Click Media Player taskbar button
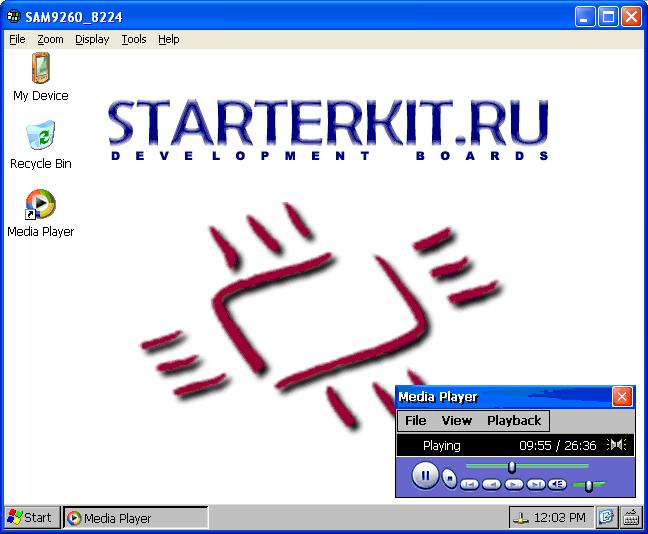The image size is (648, 534). pos(136,518)
